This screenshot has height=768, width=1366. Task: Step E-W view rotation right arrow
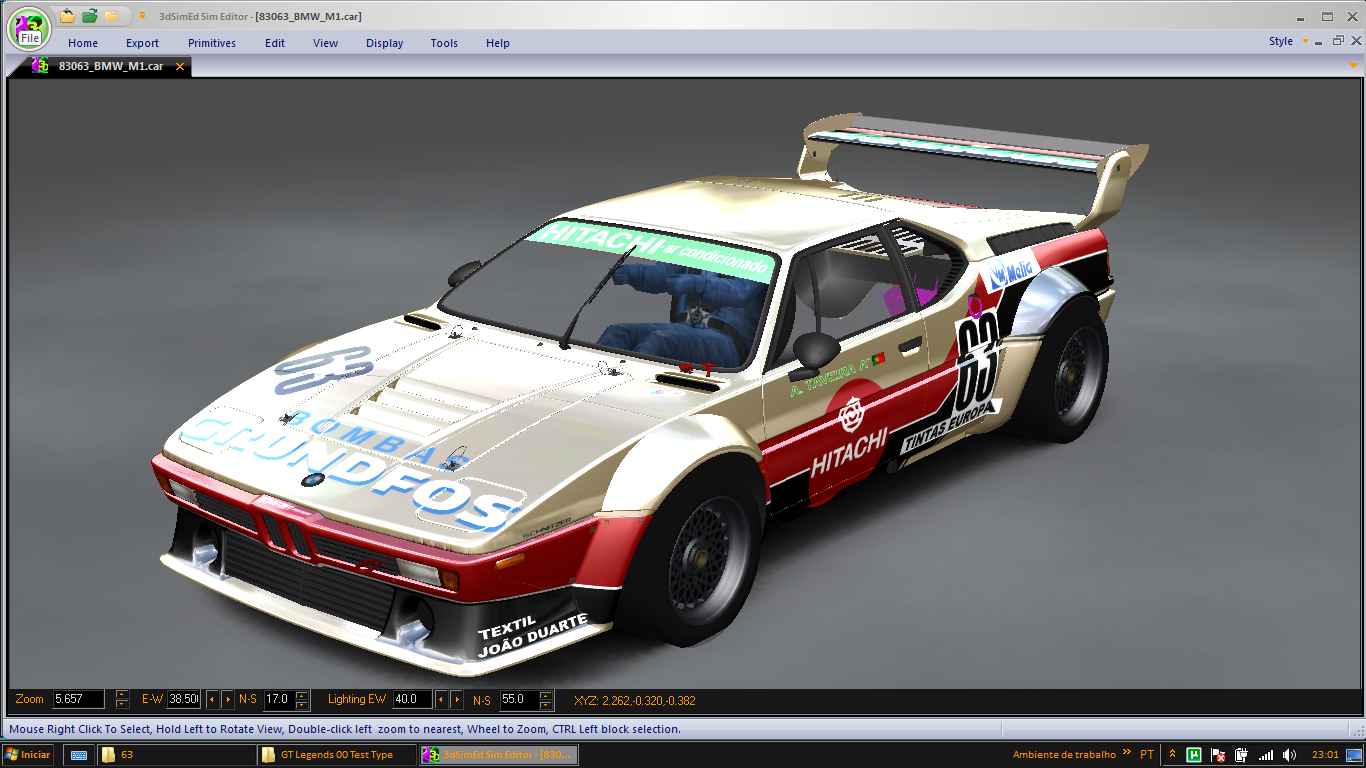(228, 700)
